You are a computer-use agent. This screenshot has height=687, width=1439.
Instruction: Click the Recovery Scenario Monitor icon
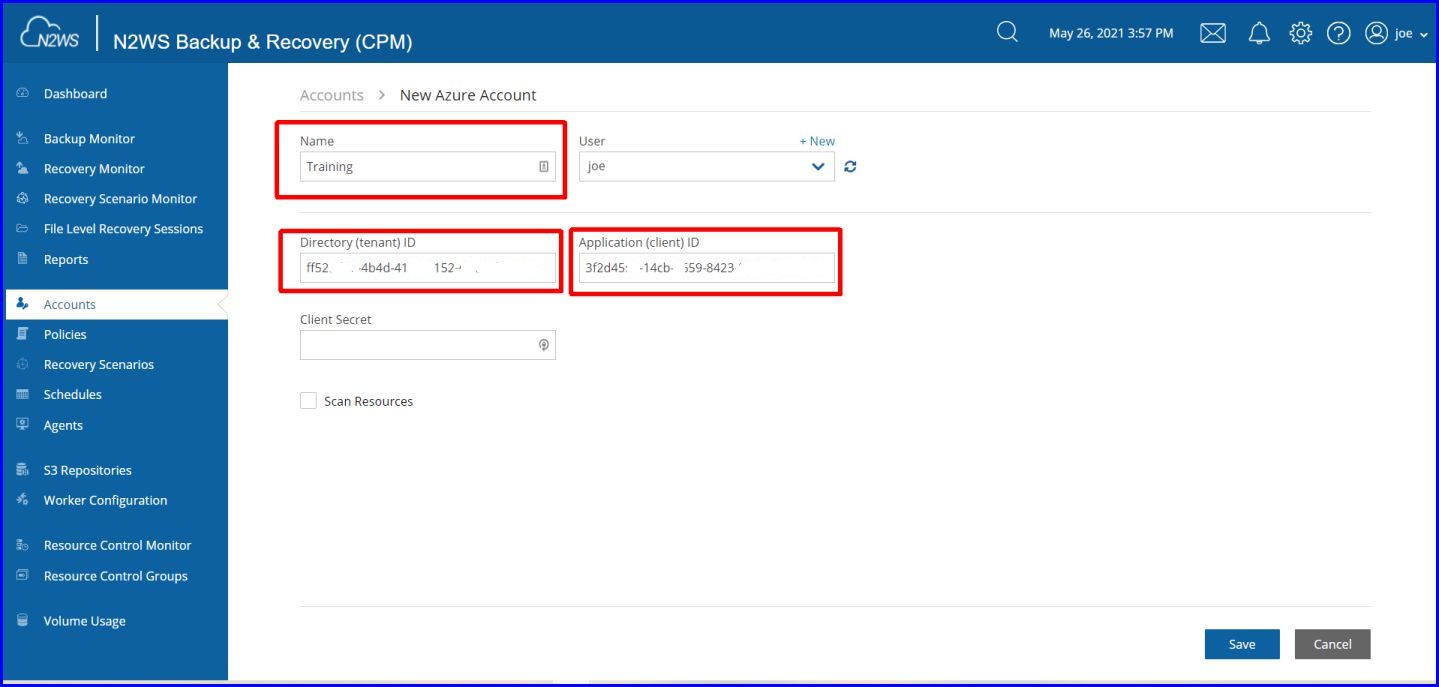pyautogui.click(x=22, y=199)
